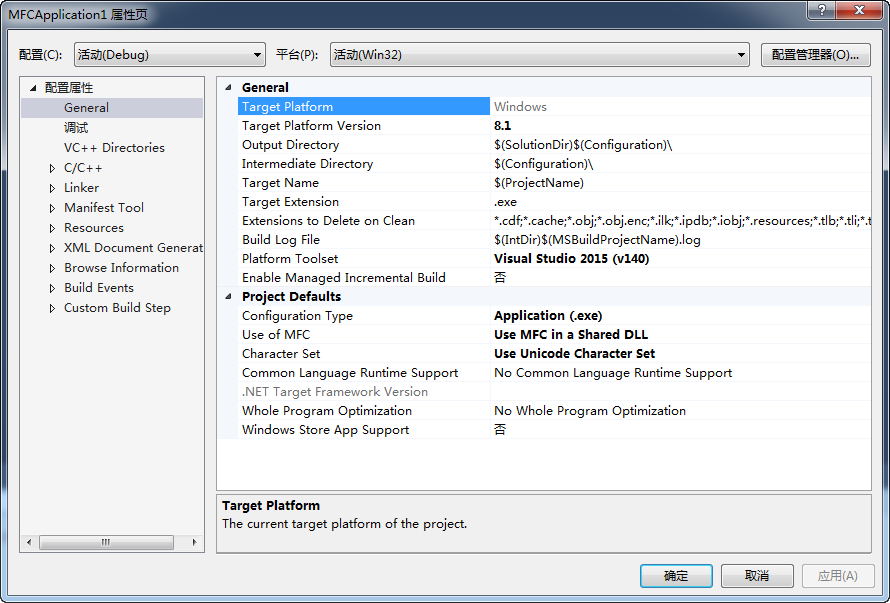The width and height of the screenshot is (890, 603).
Task: Click the 配置管理器(O) button
Action: [x=817, y=55]
